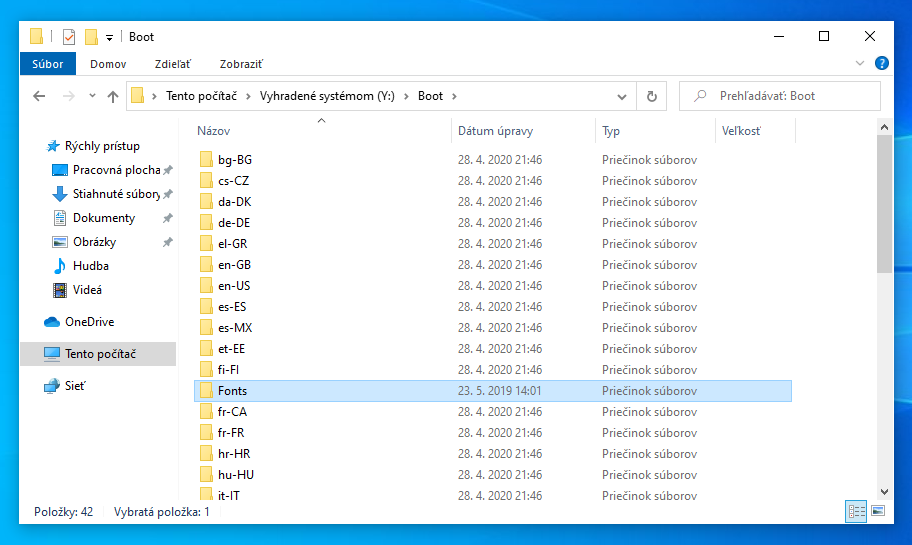Switch to large icons view

878,511
